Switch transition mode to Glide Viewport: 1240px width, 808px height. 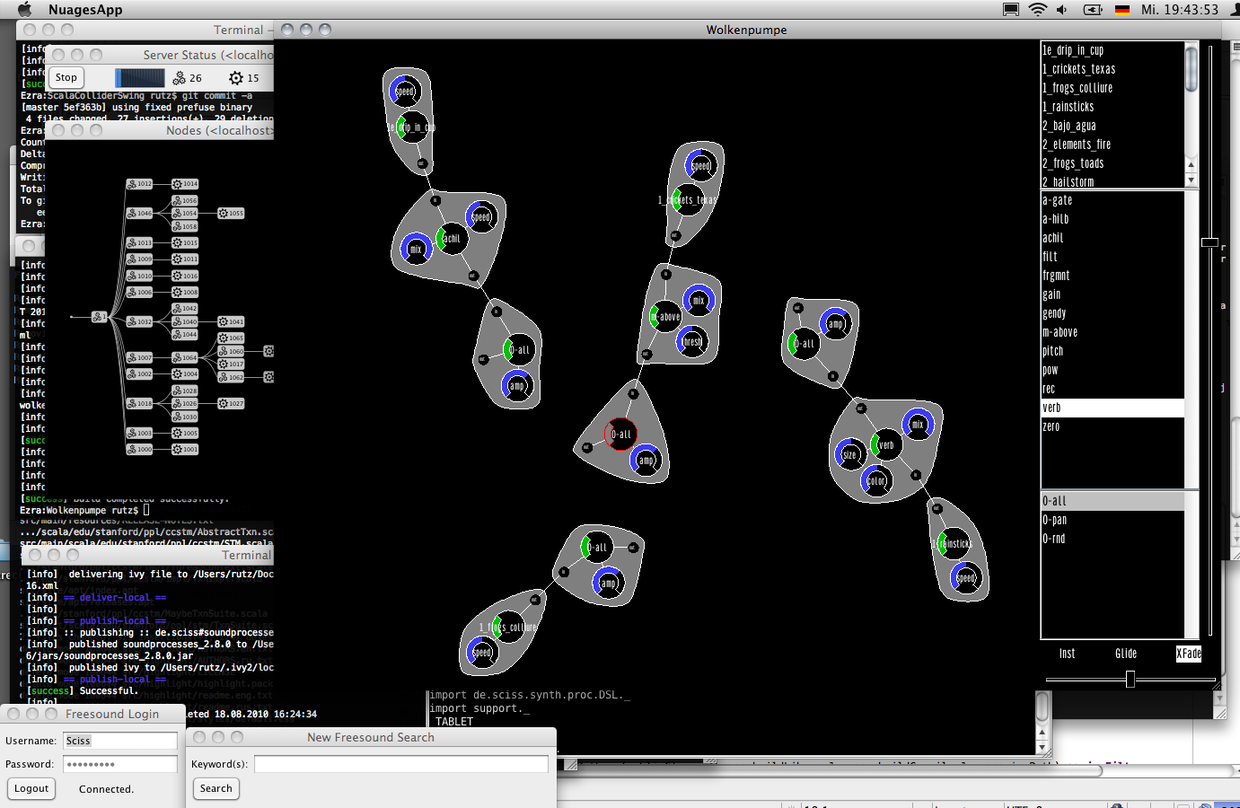coord(1126,653)
